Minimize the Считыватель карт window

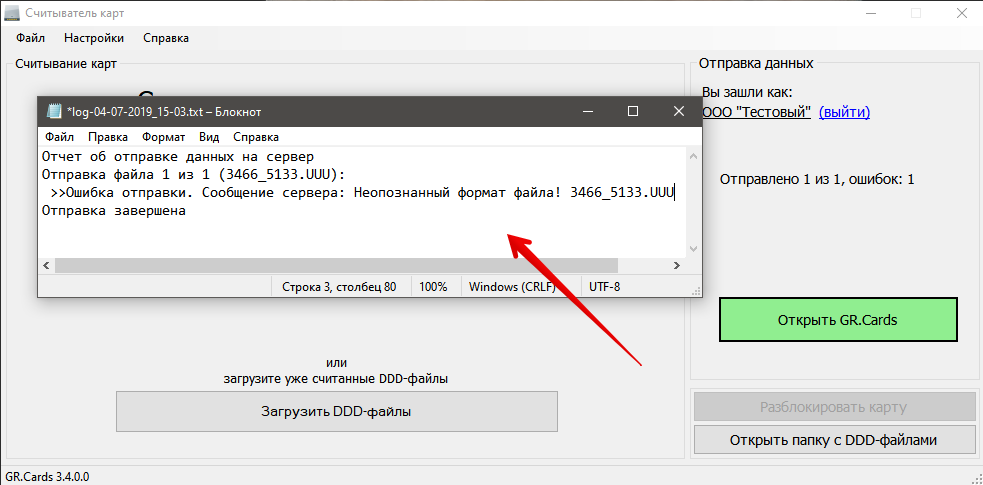point(871,13)
